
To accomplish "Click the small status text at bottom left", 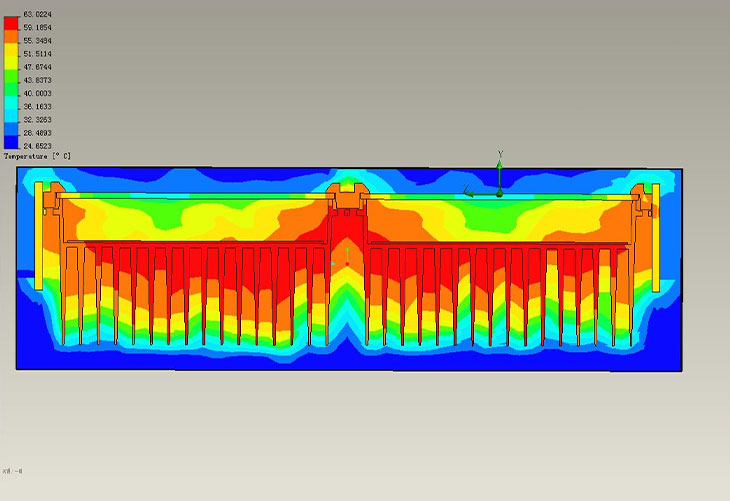I will tap(12, 470).
